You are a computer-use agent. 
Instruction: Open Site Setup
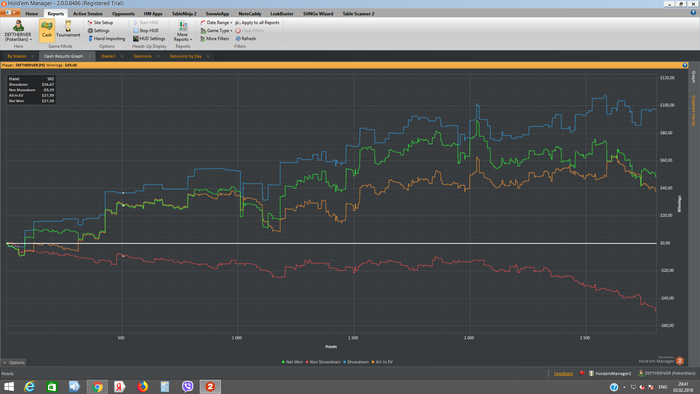[x=100, y=22]
